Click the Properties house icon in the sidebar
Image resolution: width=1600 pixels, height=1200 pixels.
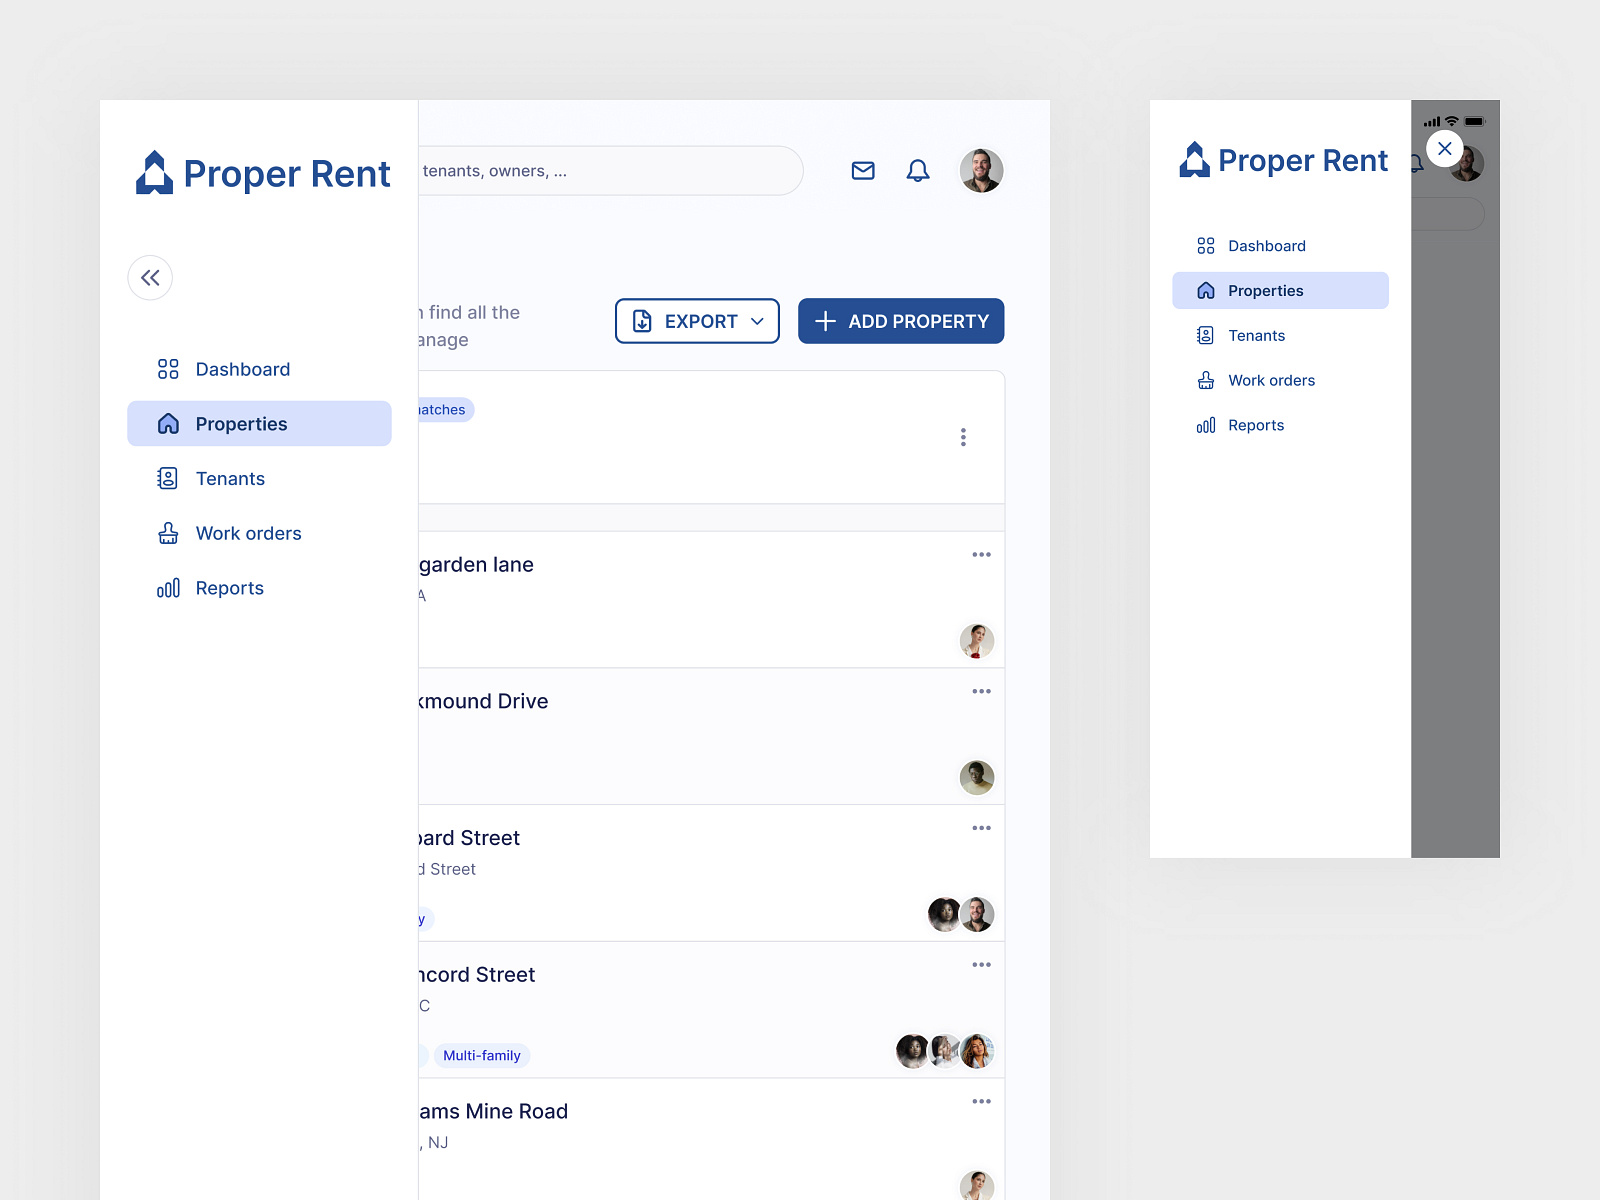(167, 423)
